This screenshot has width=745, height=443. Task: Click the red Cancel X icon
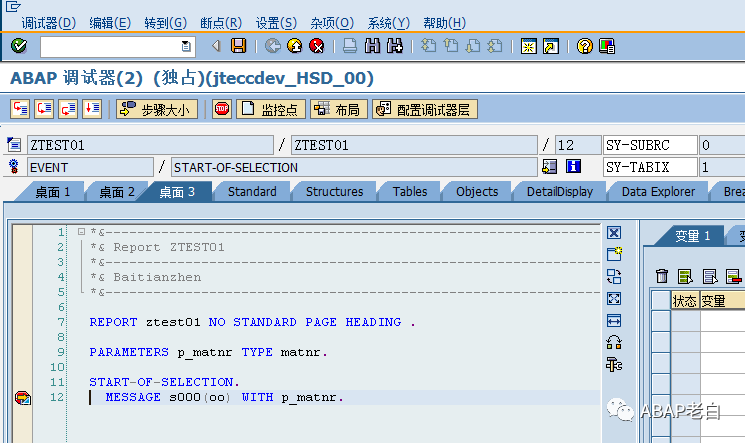[317, 46]
